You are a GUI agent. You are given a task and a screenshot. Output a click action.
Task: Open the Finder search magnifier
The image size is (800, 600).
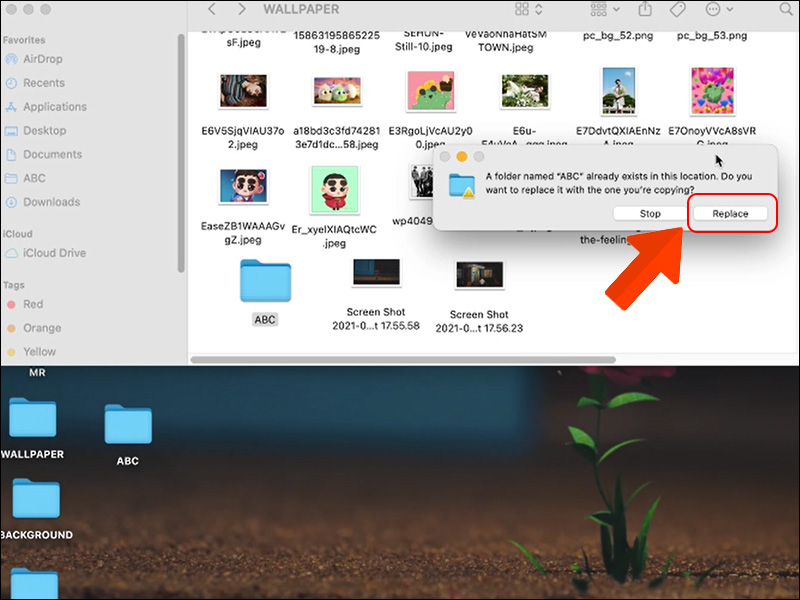[786, 9]
